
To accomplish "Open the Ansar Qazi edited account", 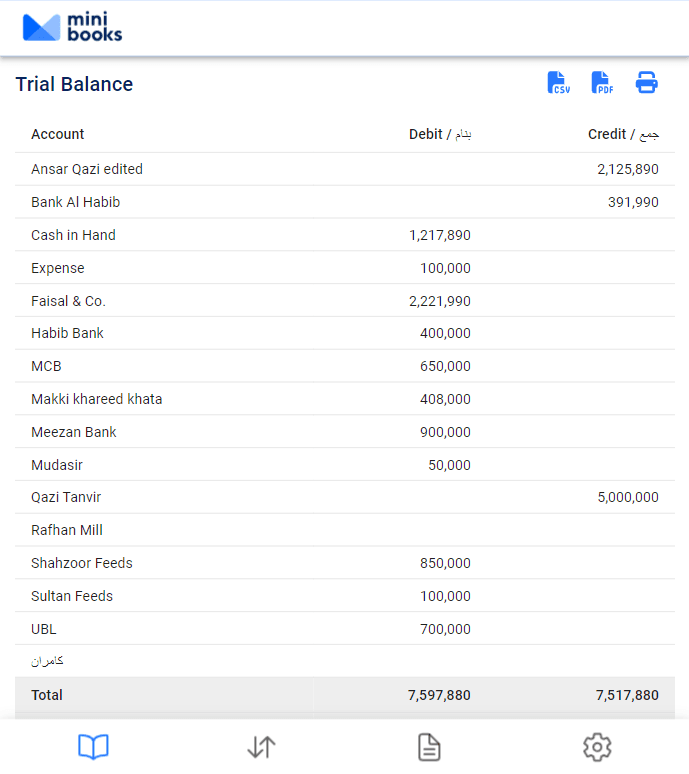I will click(87, 169).
